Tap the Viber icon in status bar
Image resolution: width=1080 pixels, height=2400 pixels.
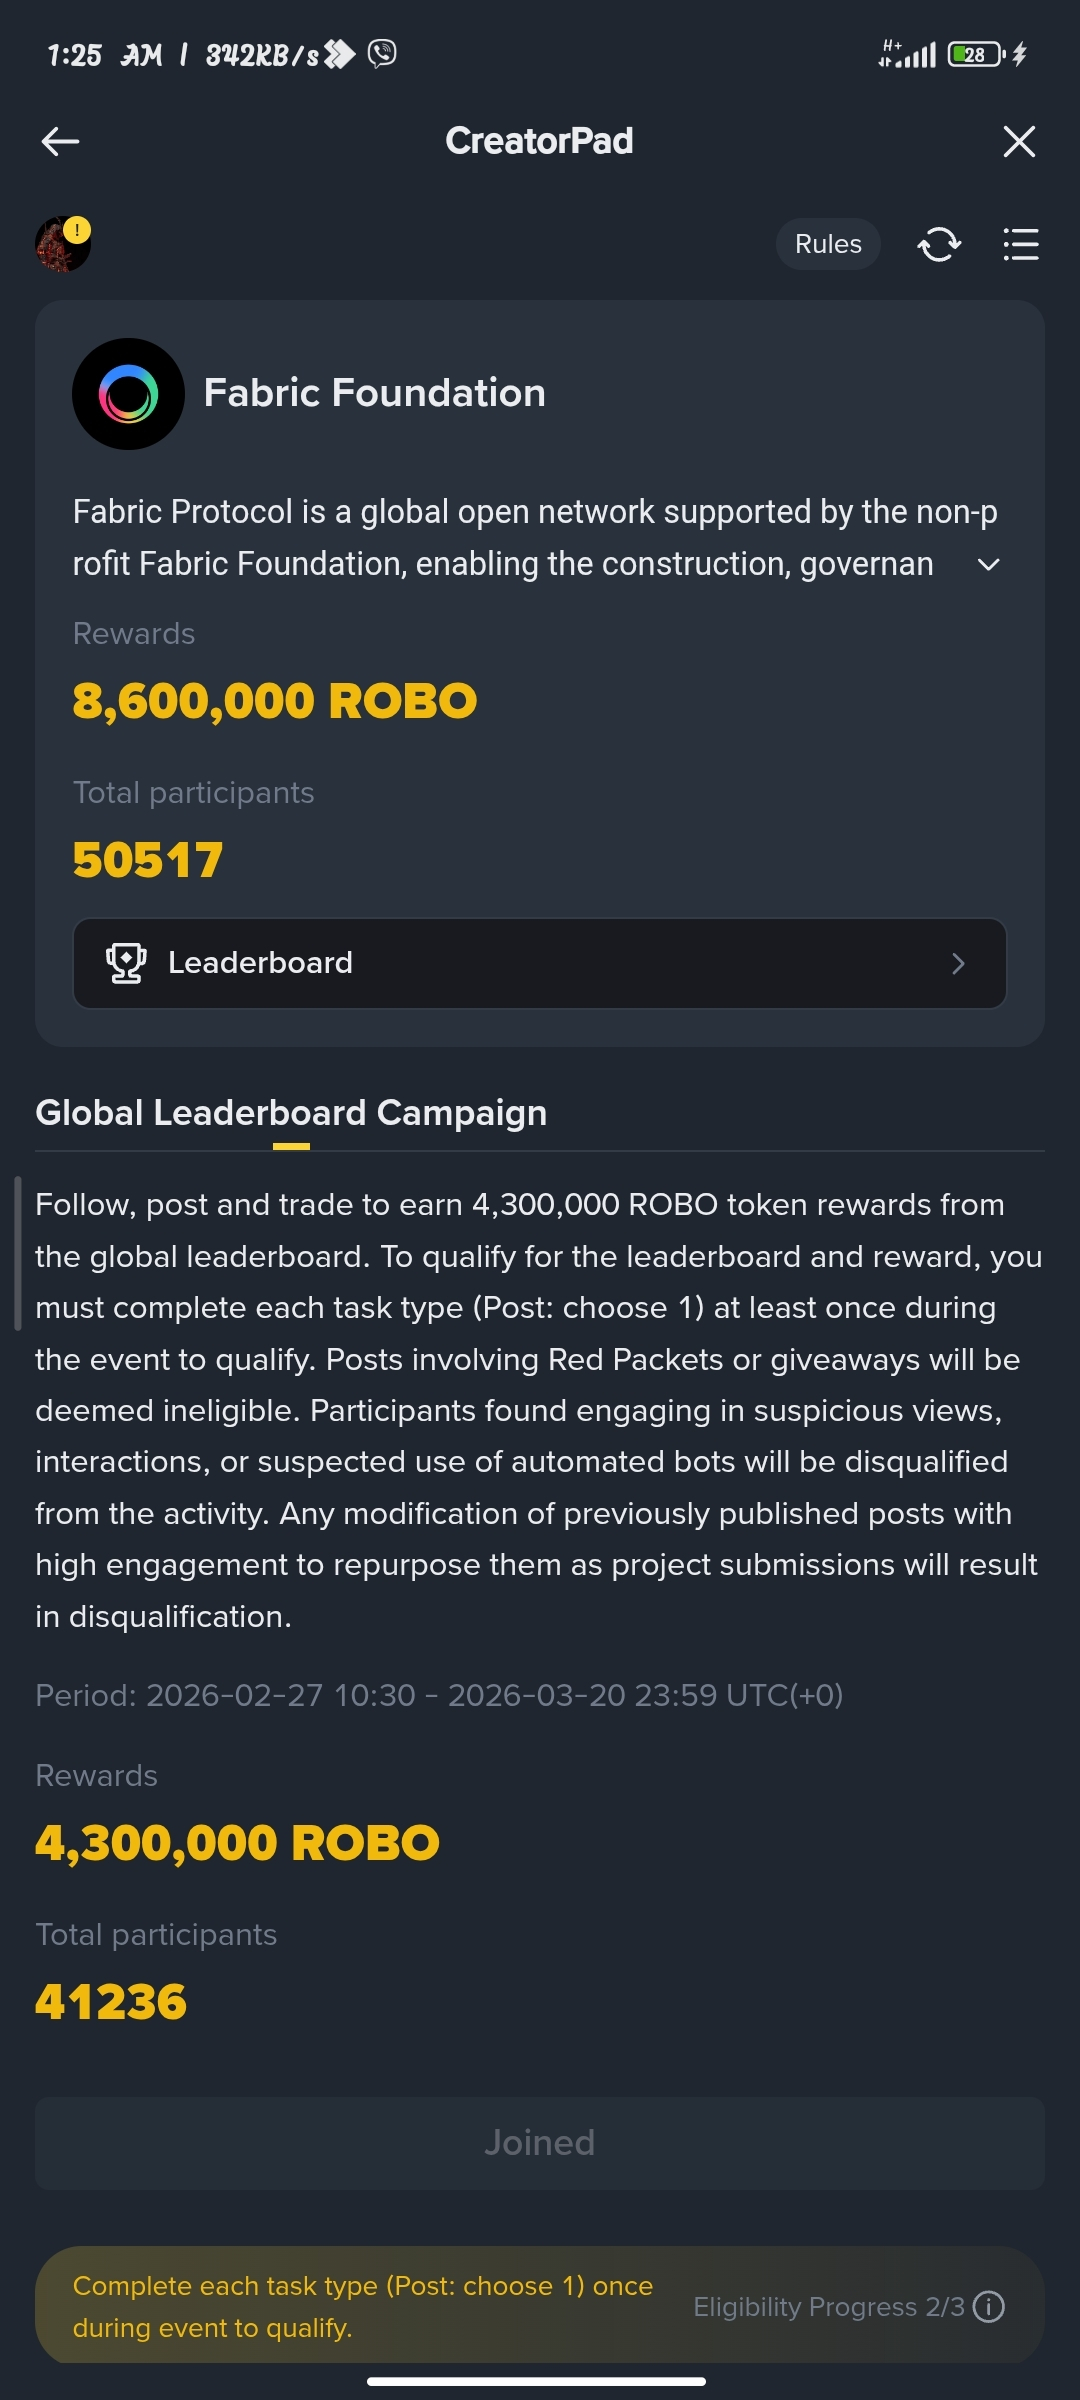[382, 53]
